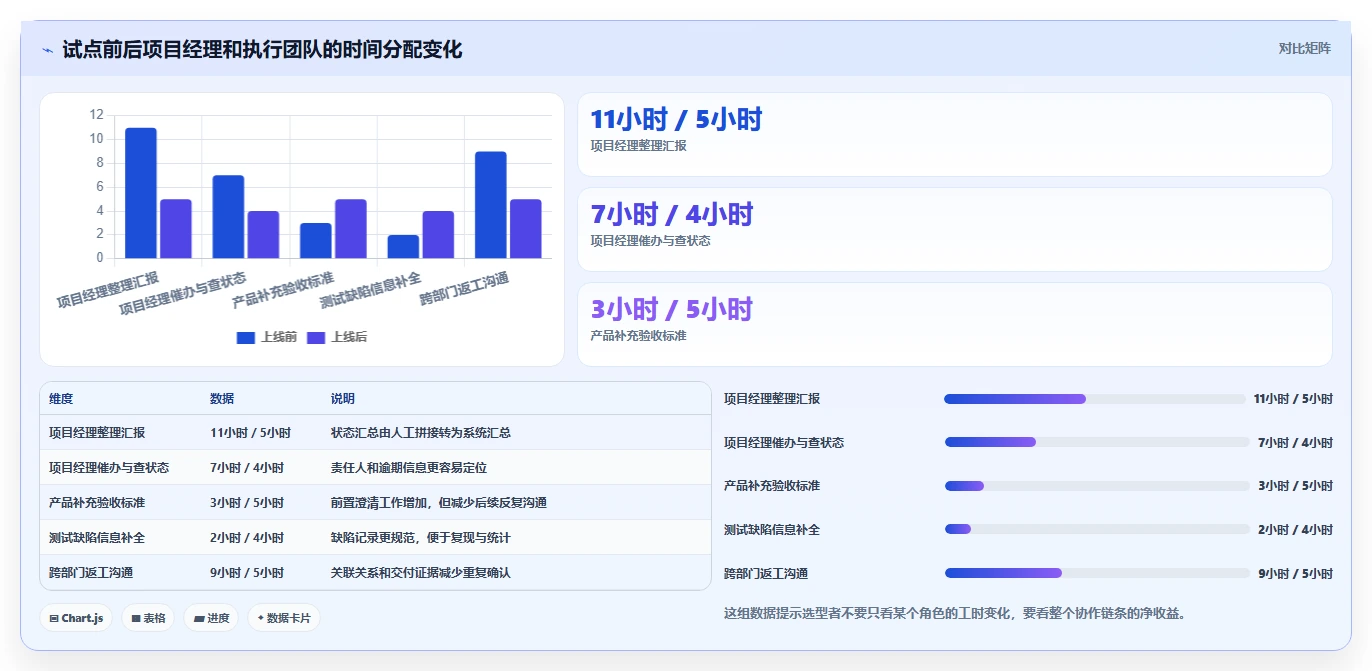Select table cell 测试缺陷信息补全

97,538
